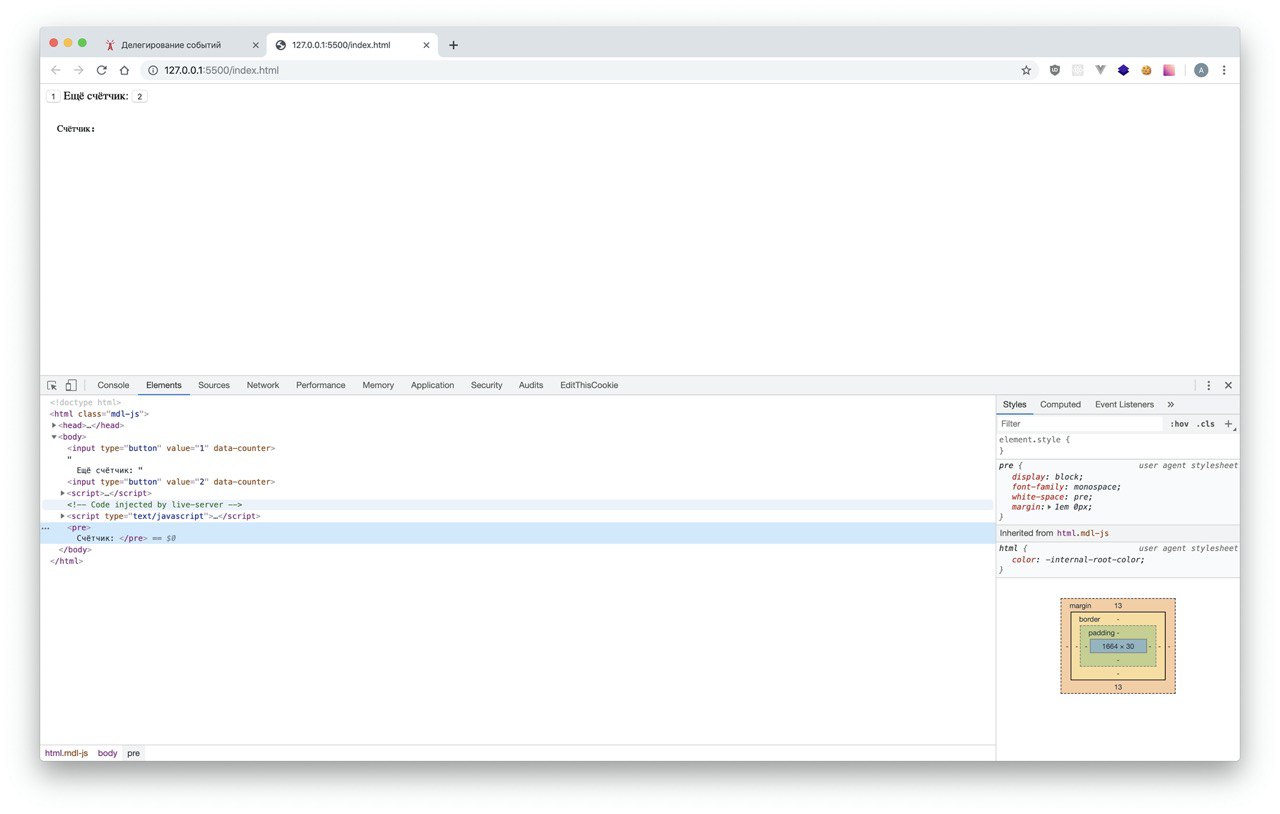The height and width of the screenshot is (814, 1280).
Task: Open DevTools customize three-dot menu
Action: tap(1208, 385)
